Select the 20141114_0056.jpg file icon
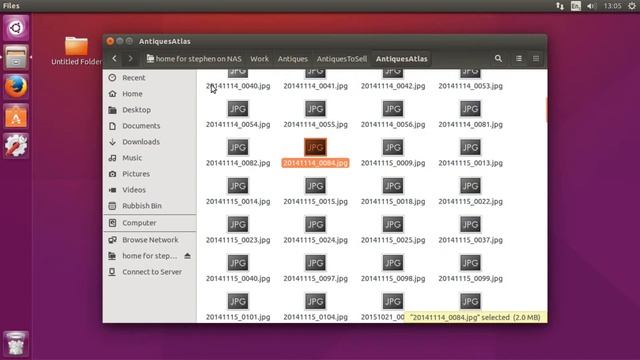640x360 pixels. pos(393,109)
